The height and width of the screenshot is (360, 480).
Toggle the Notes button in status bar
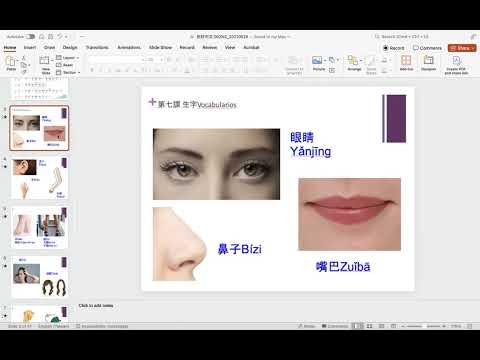click(307, 326)
